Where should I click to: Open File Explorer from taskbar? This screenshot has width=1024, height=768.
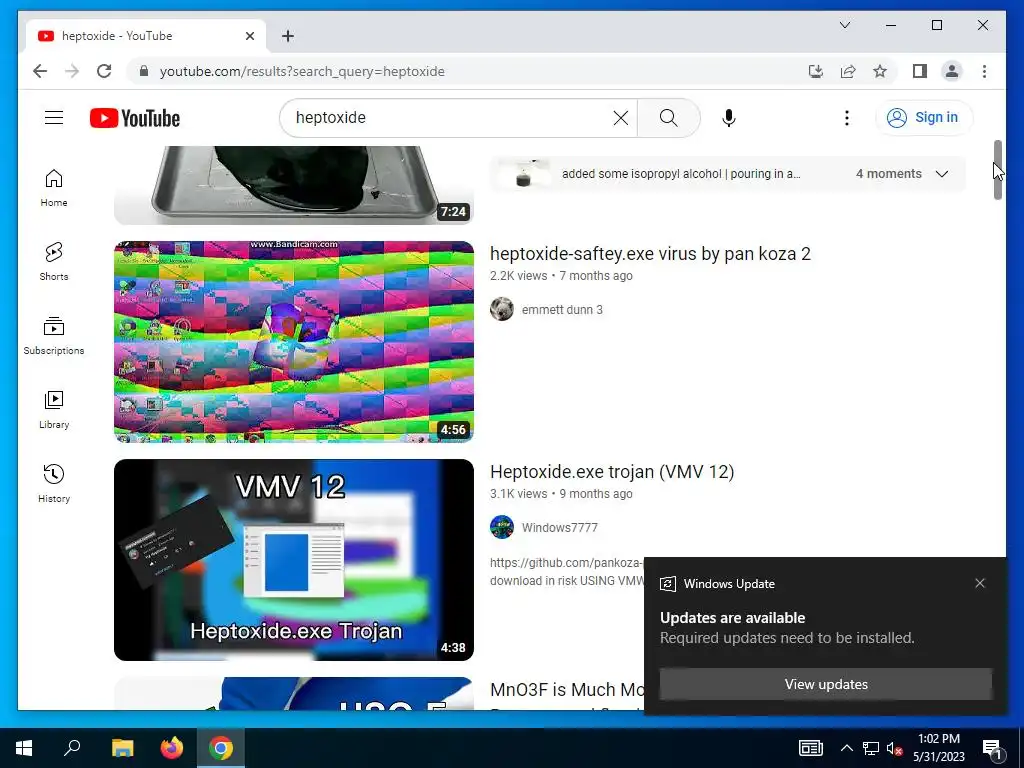(122, 748)
